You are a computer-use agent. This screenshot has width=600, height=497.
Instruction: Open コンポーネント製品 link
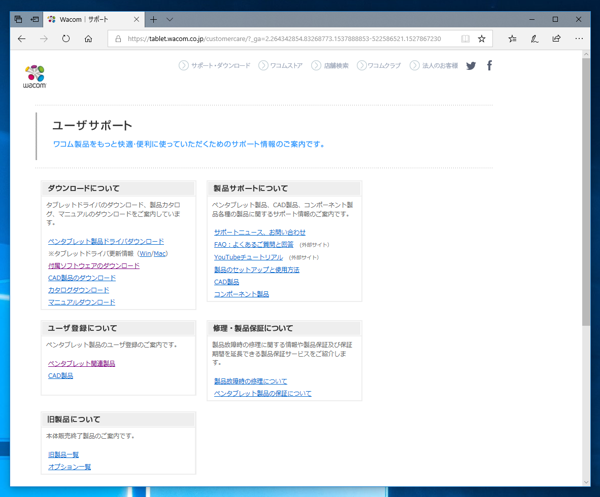tap(241, 294)
